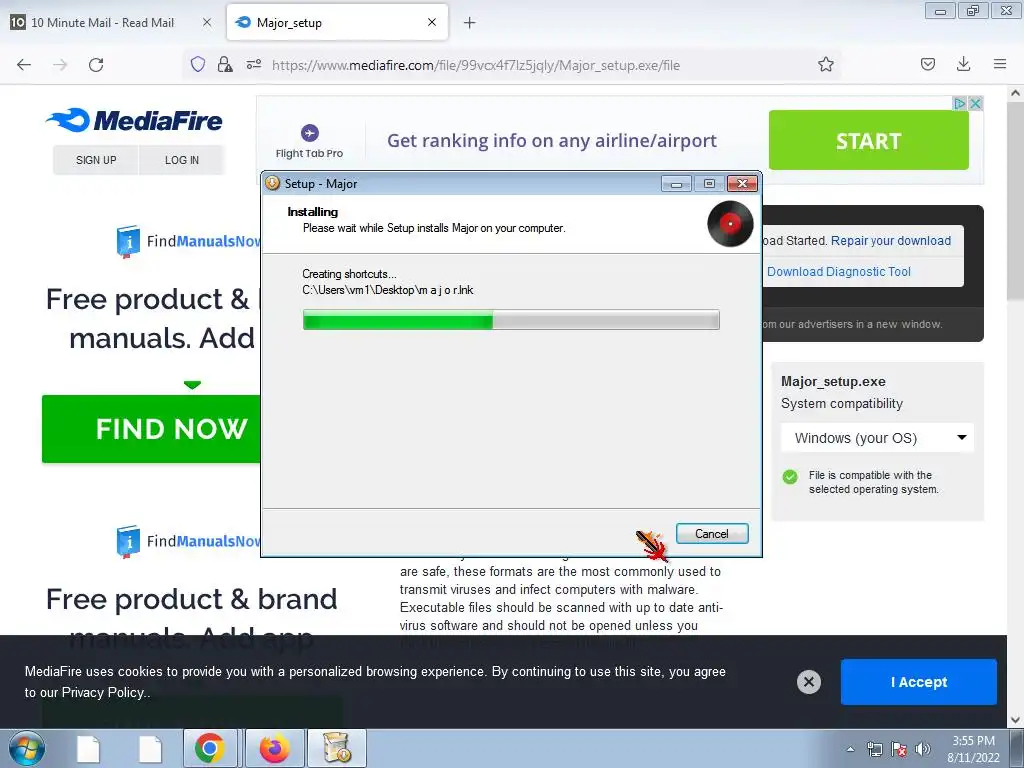
Task: Click upper FindManualsNow book icon
Action: 128,242
